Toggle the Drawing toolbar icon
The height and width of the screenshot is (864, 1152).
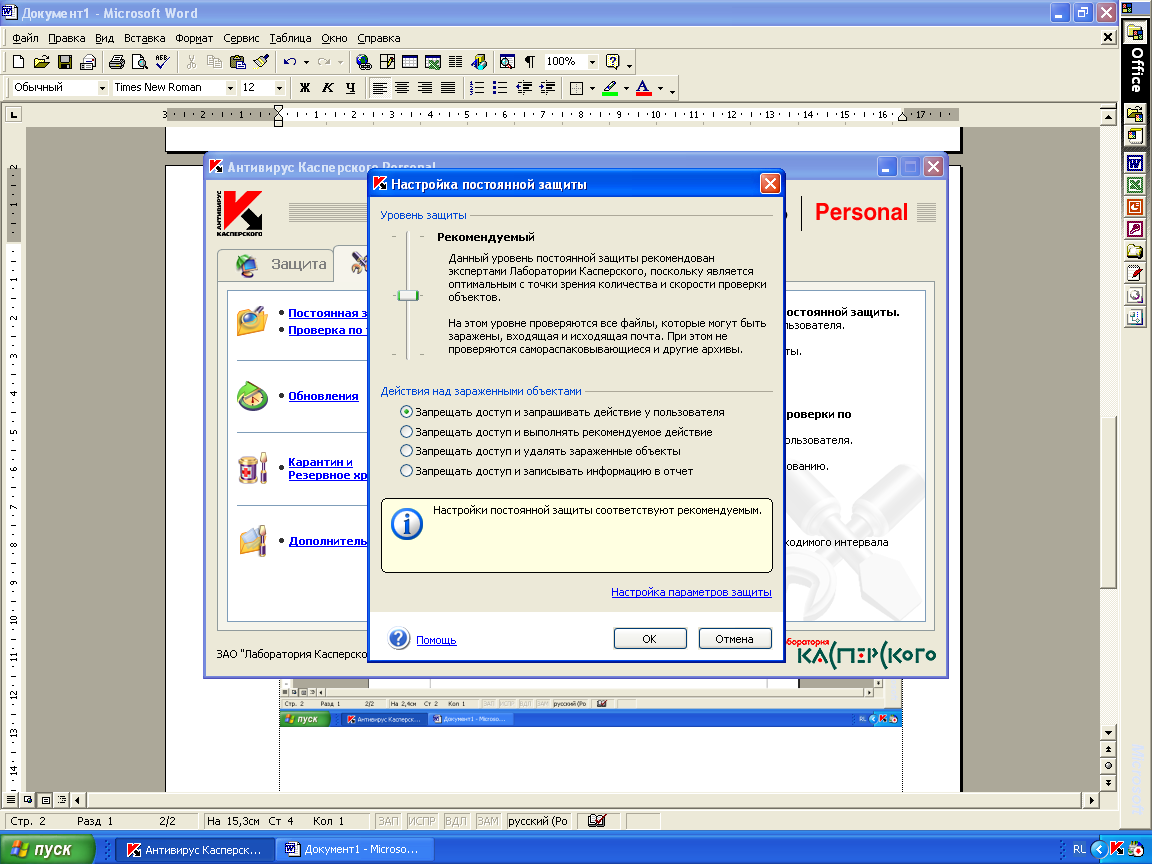click(479, 62)
